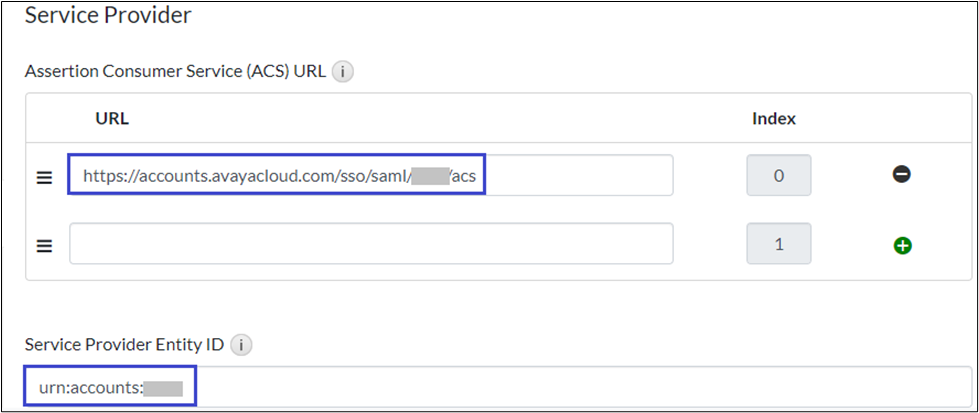This screenshot has height=413, width=979.
Task: Focus the first ACS URL input field
Action: coord(580,175)
